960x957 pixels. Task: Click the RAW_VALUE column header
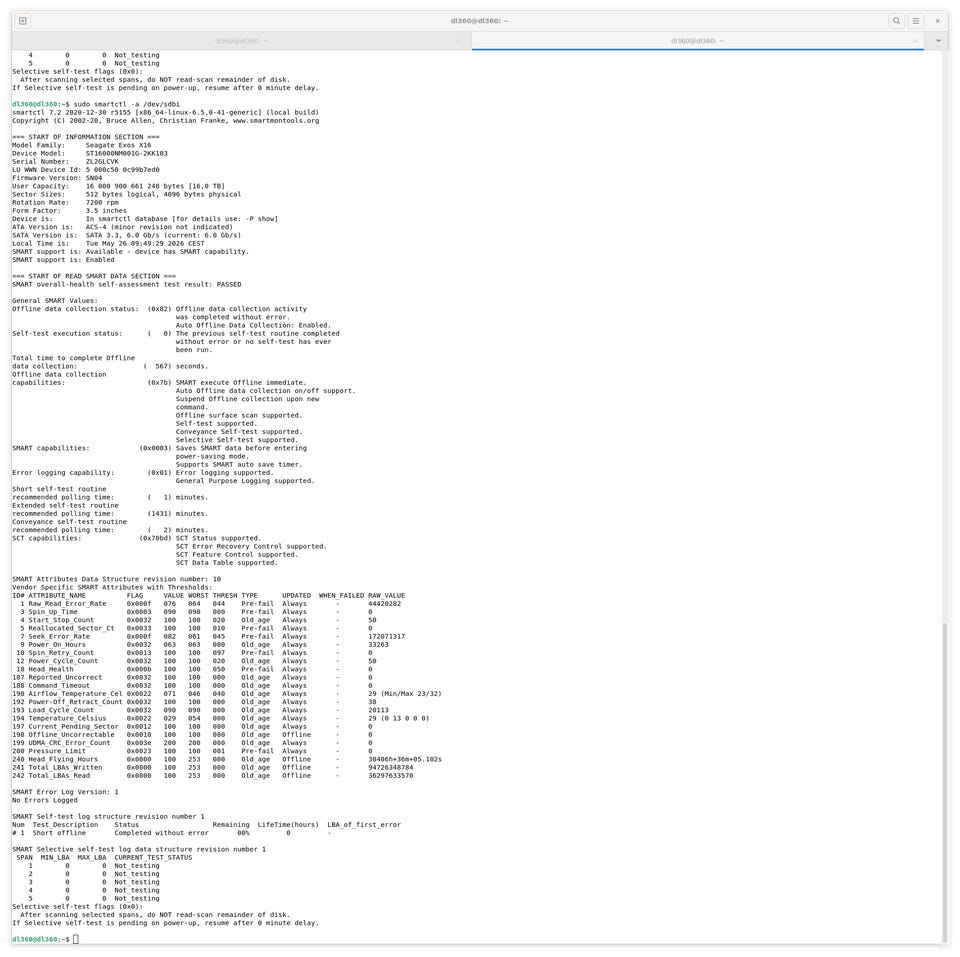click(x=386, y=596)
